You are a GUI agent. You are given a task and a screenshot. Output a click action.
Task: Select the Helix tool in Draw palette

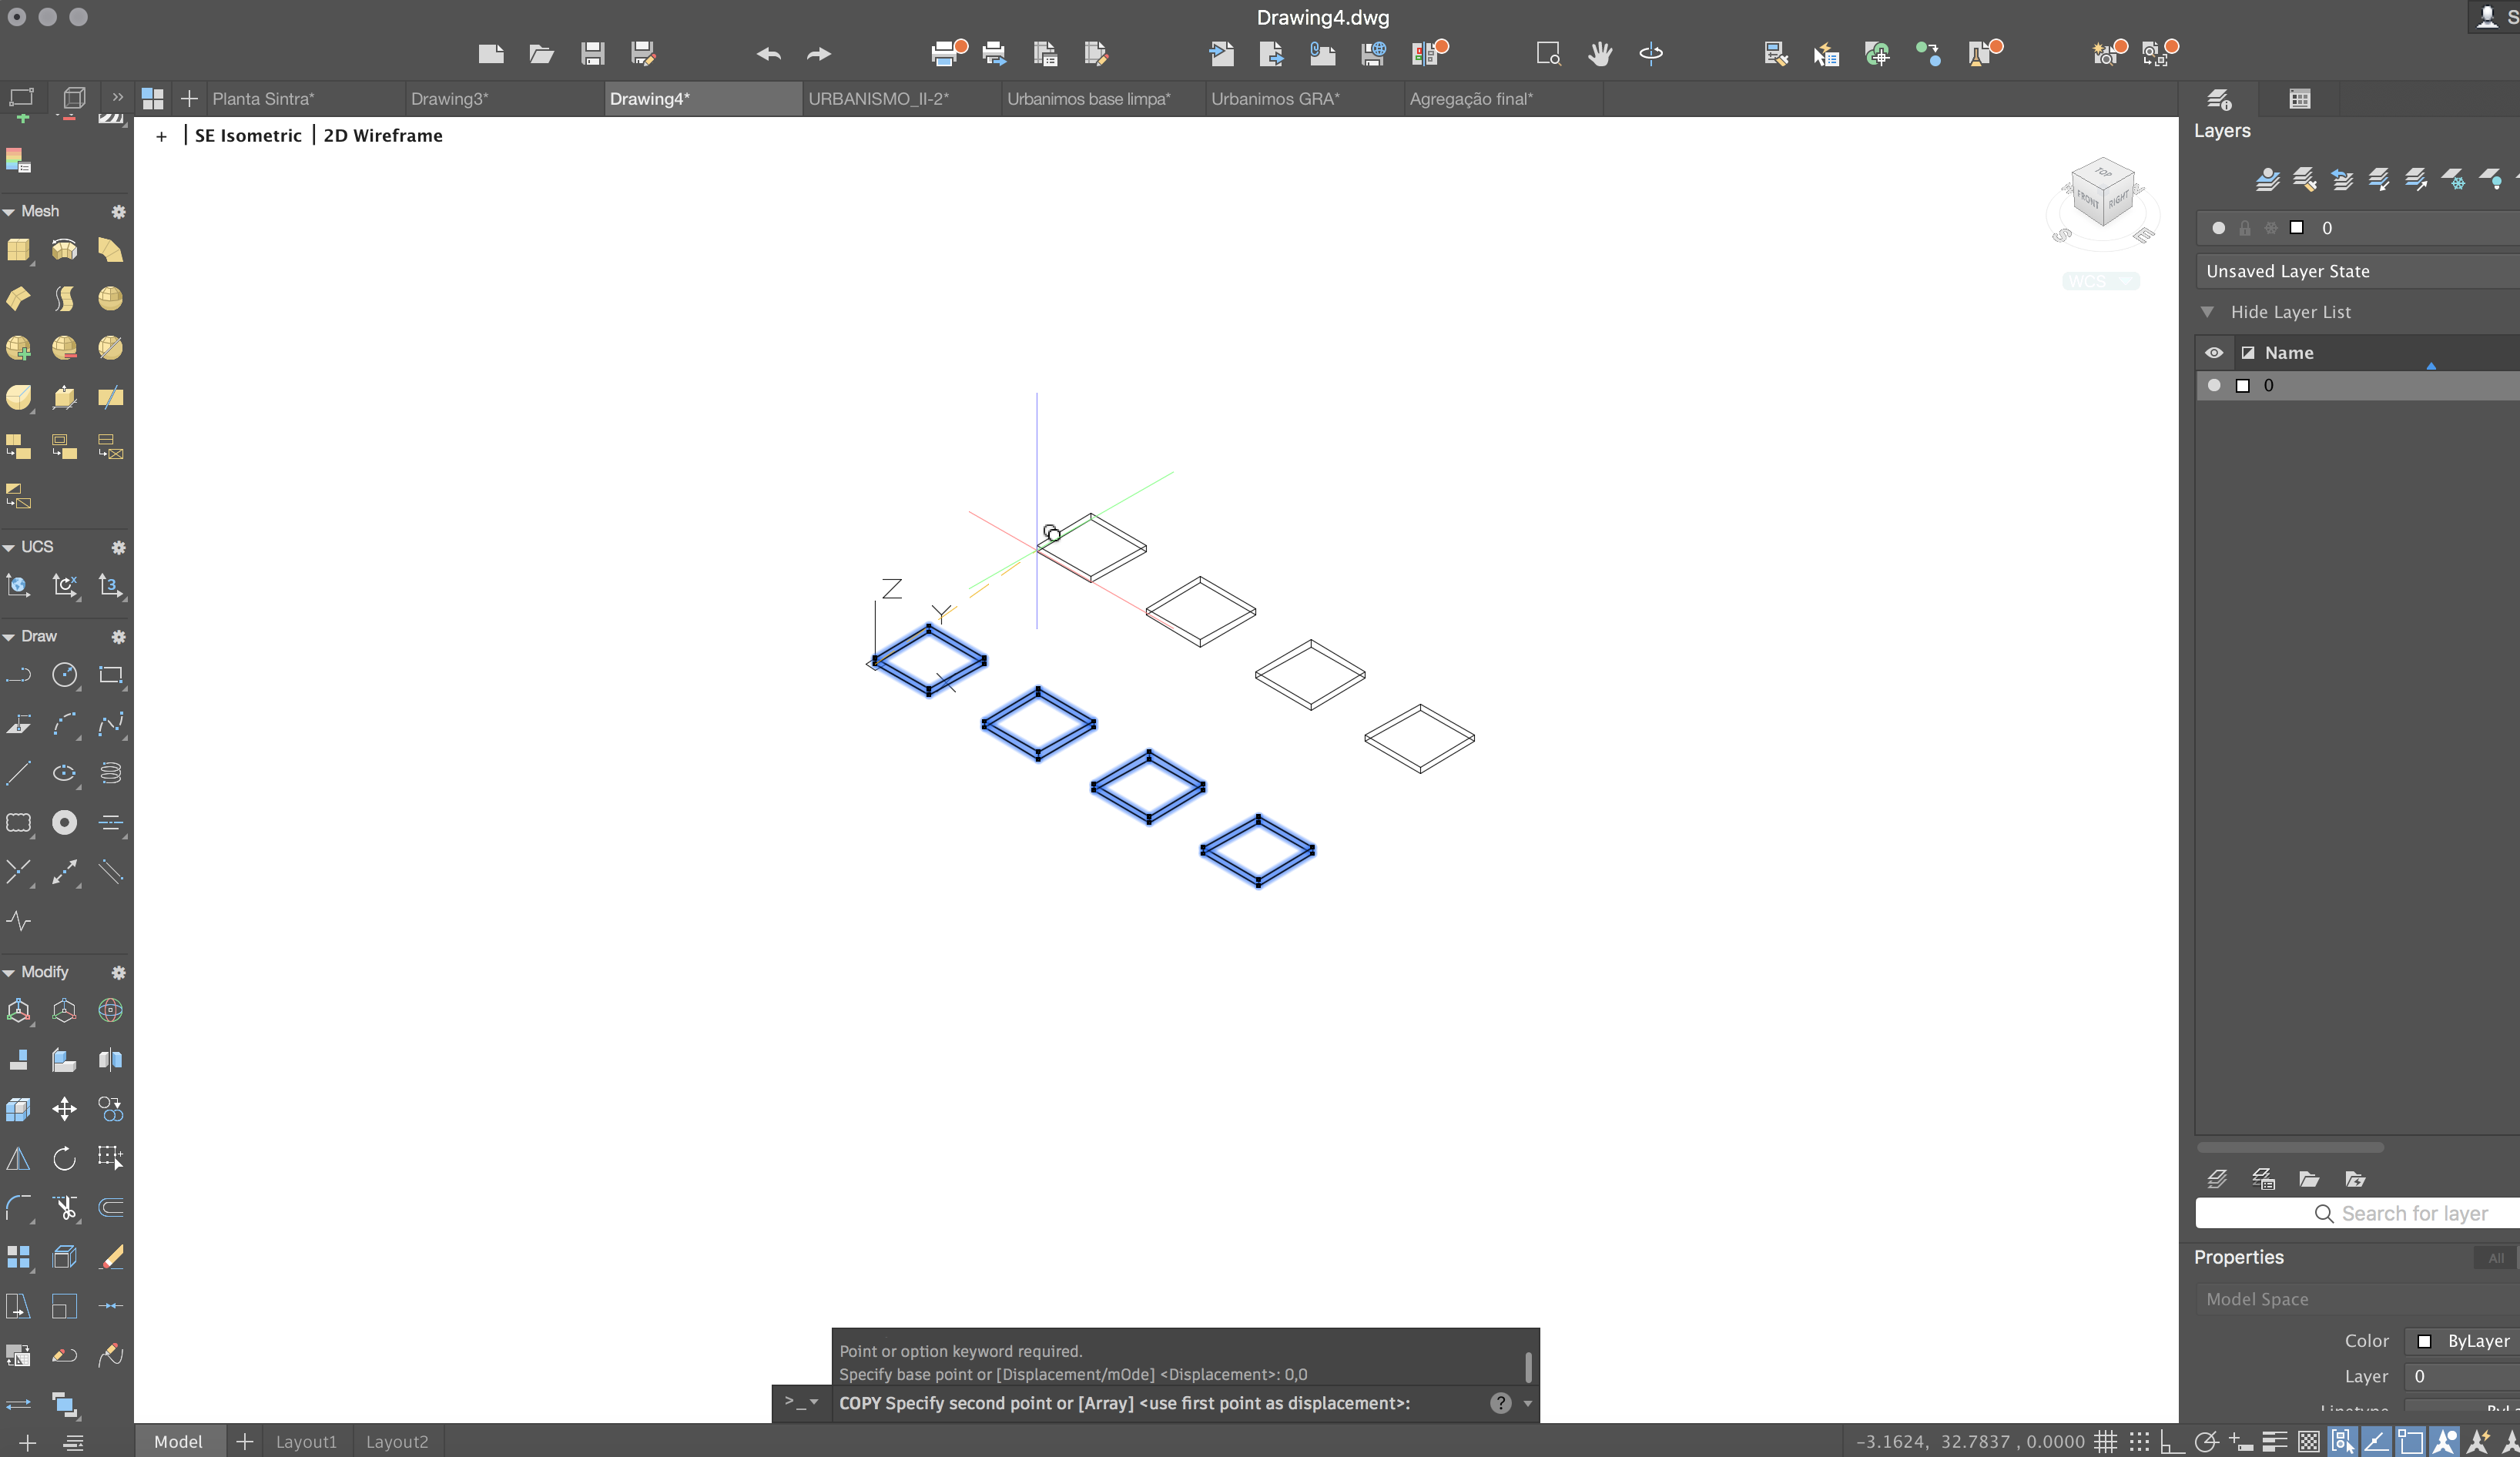[x=110, y=773]
